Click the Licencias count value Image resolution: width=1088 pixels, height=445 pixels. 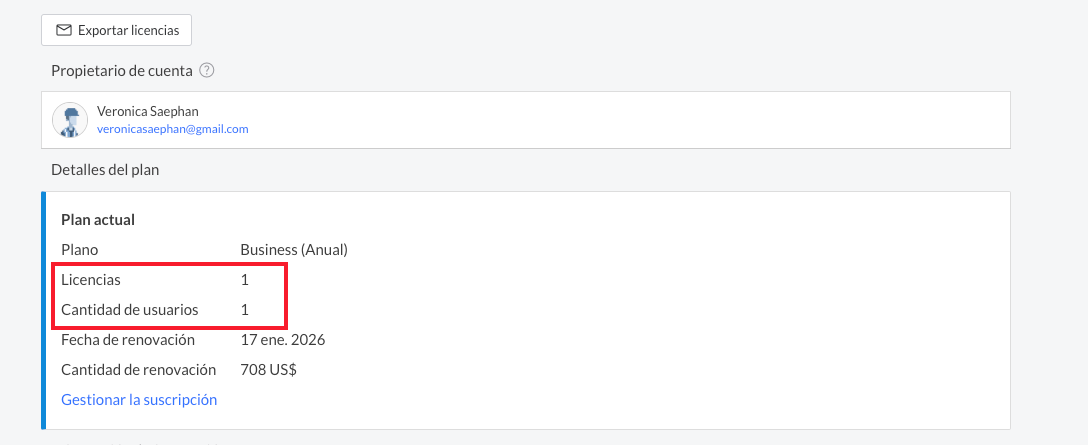(x=245, y=280)
